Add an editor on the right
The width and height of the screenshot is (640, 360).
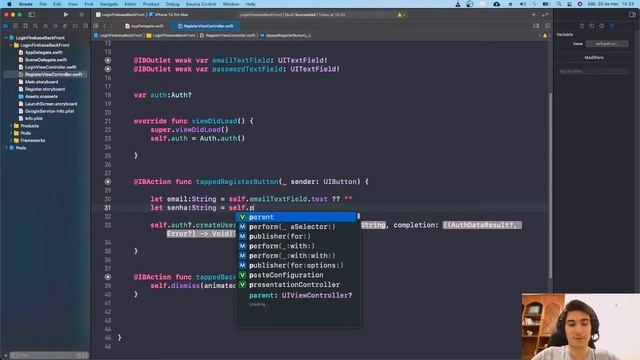click(547, 26)
